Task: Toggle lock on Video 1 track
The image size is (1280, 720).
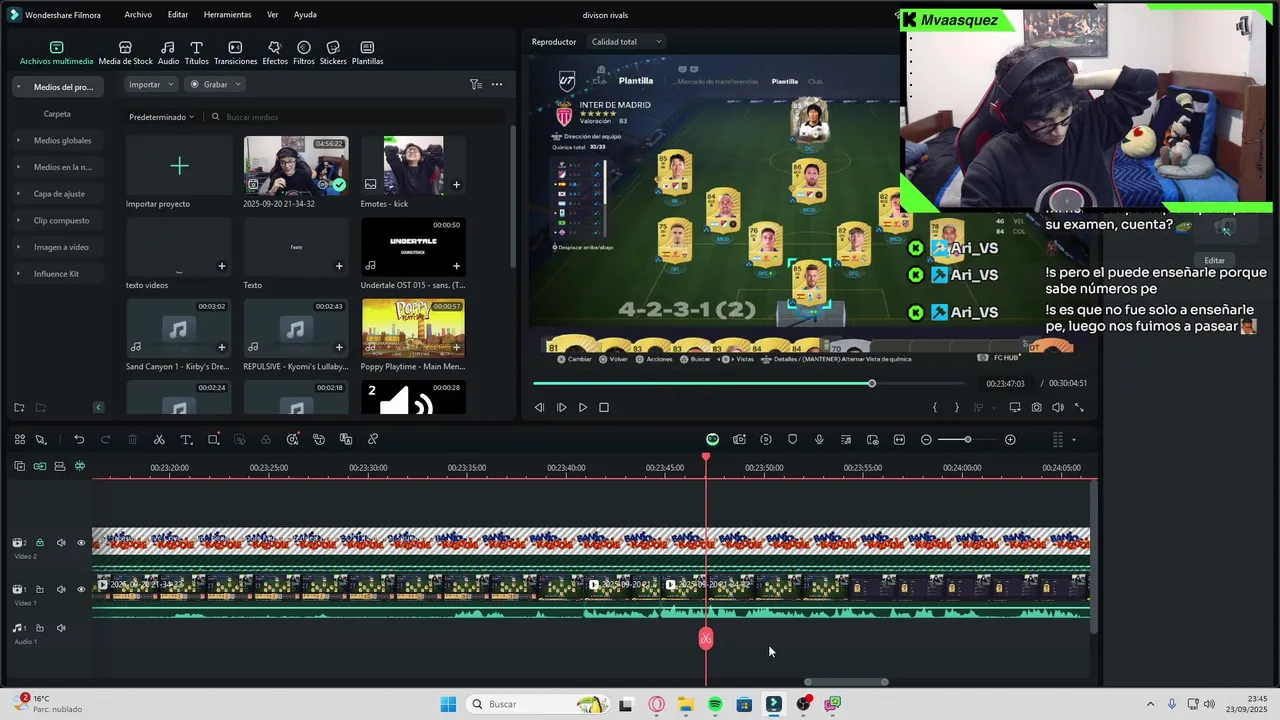Action: [40, 589]
